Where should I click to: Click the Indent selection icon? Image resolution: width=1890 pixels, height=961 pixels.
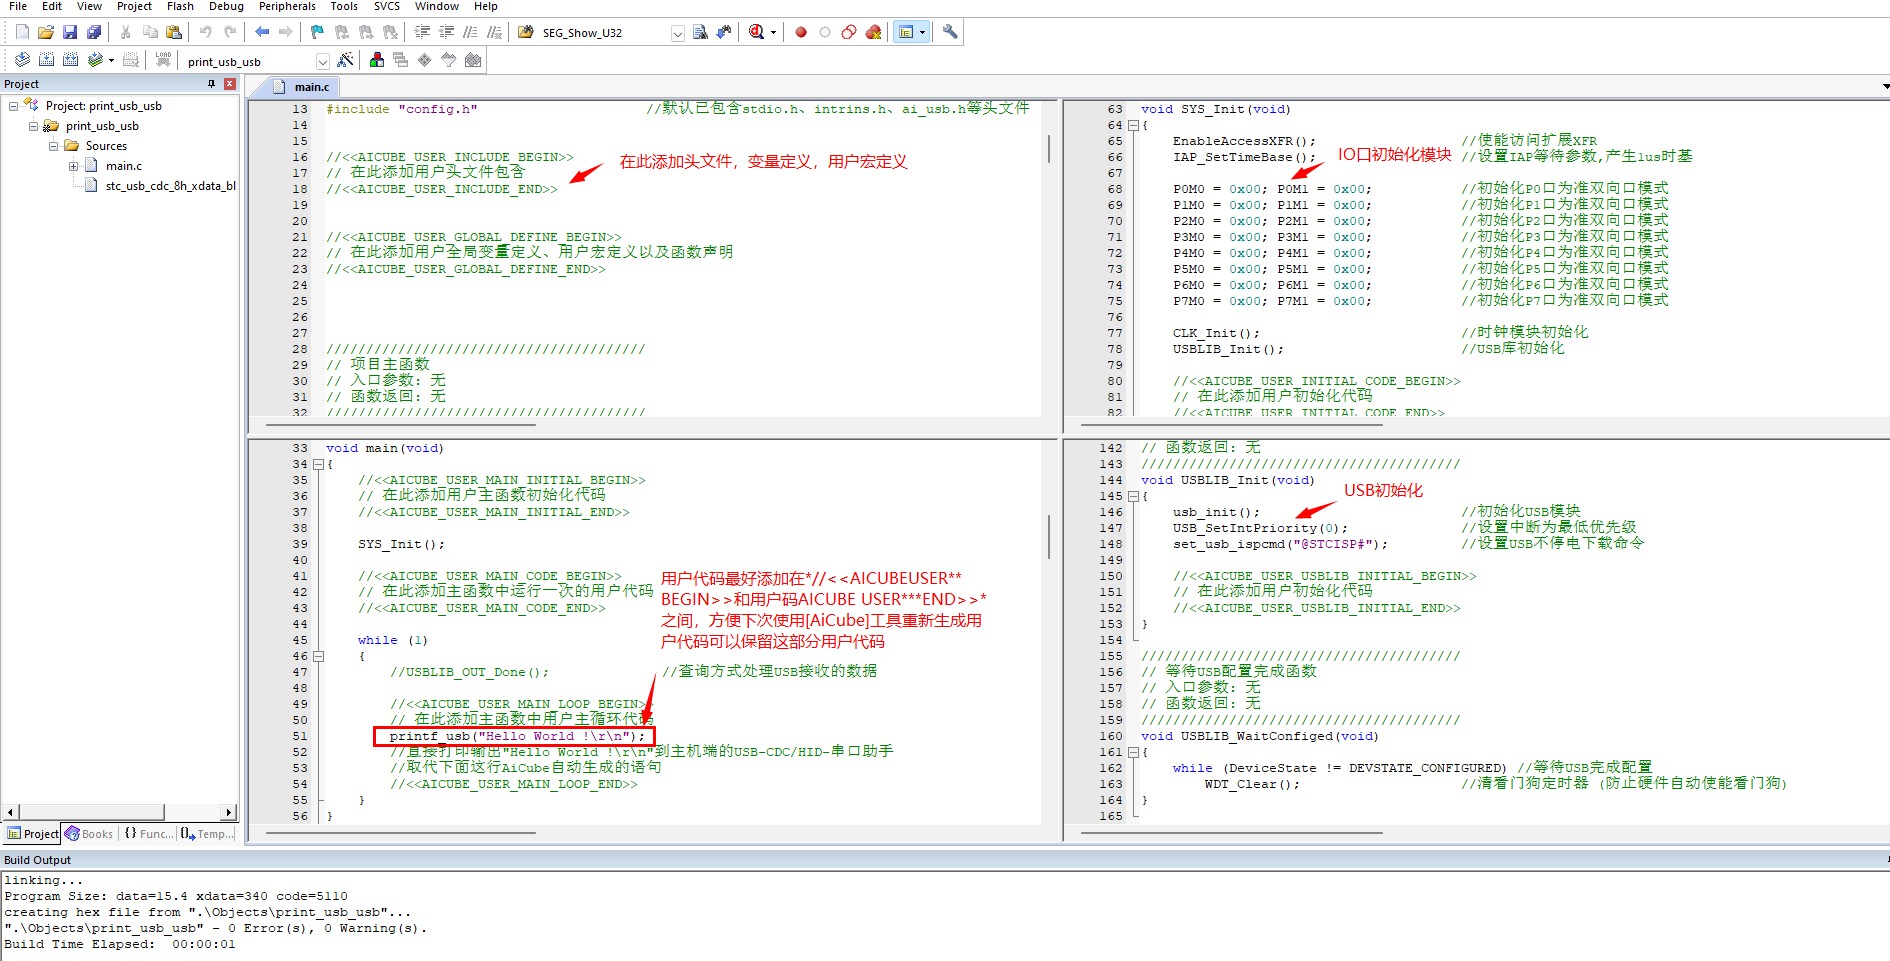pos(422,32)
